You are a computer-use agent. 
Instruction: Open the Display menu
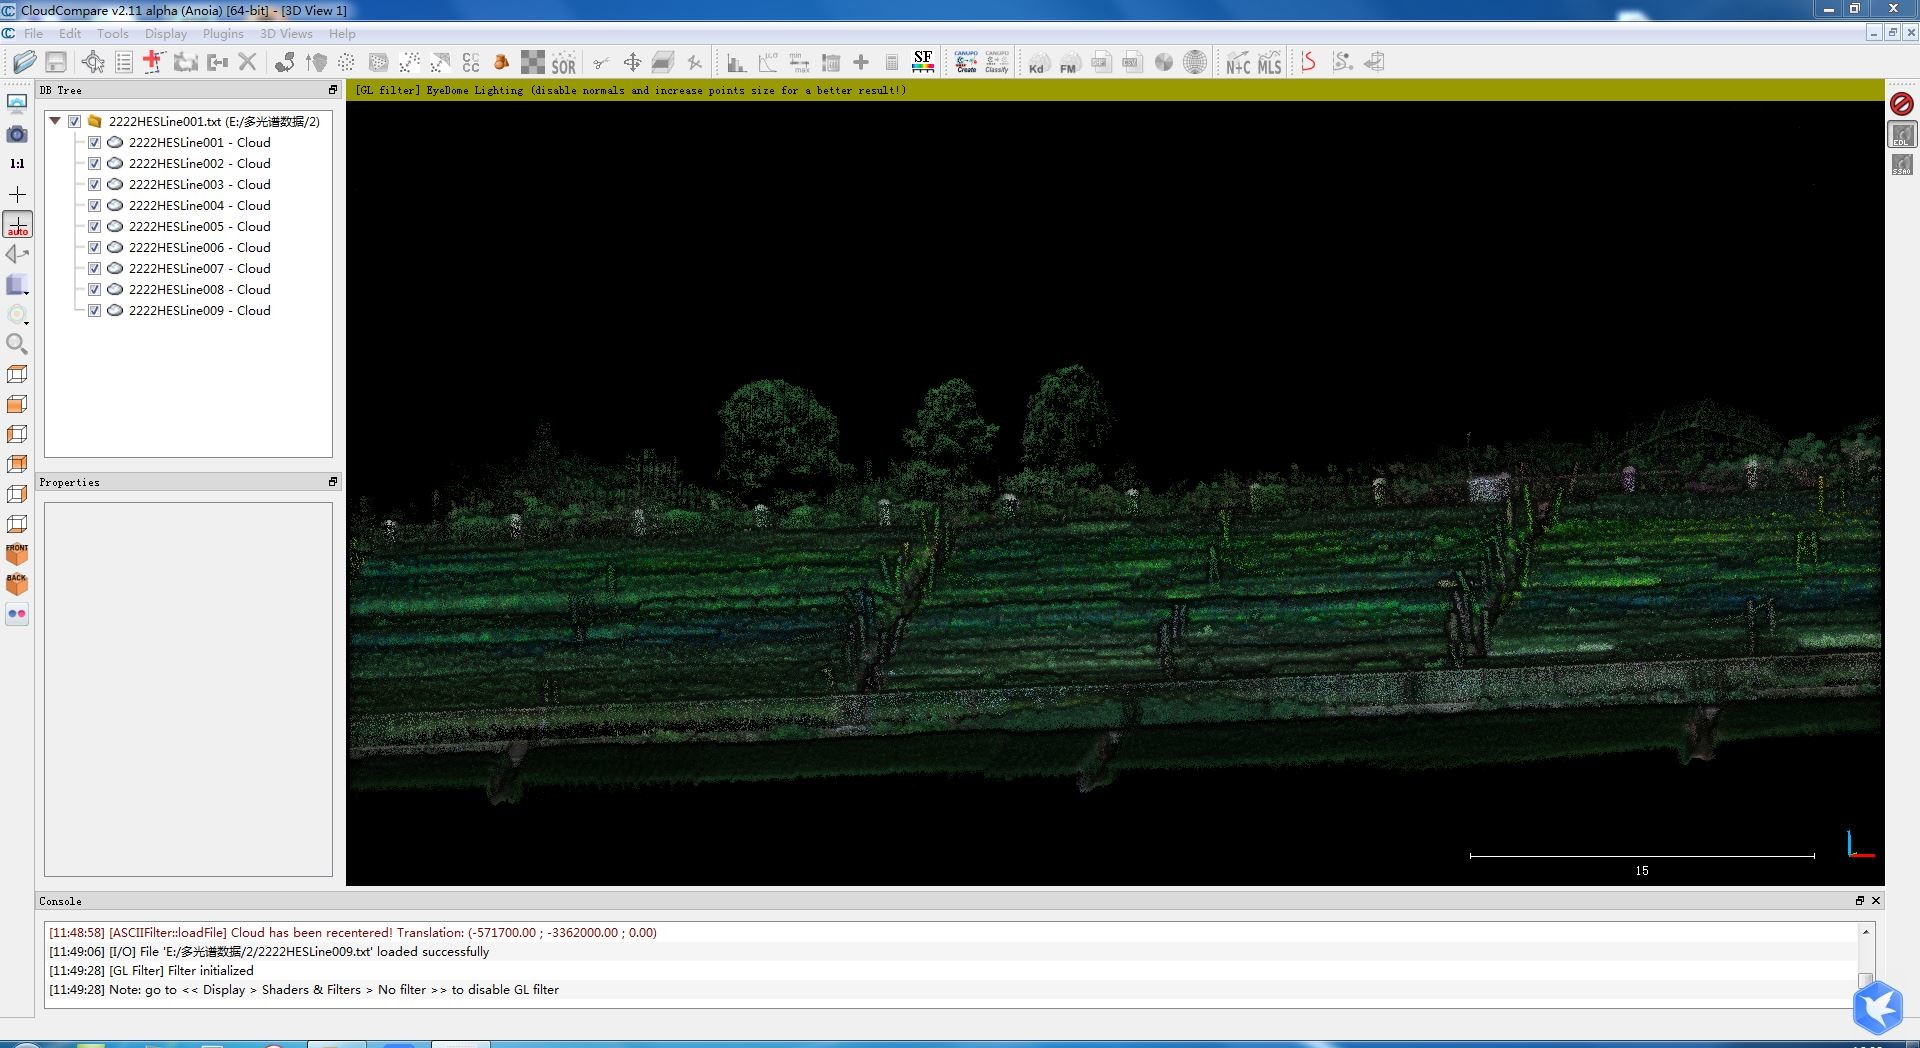click(166, 33)
